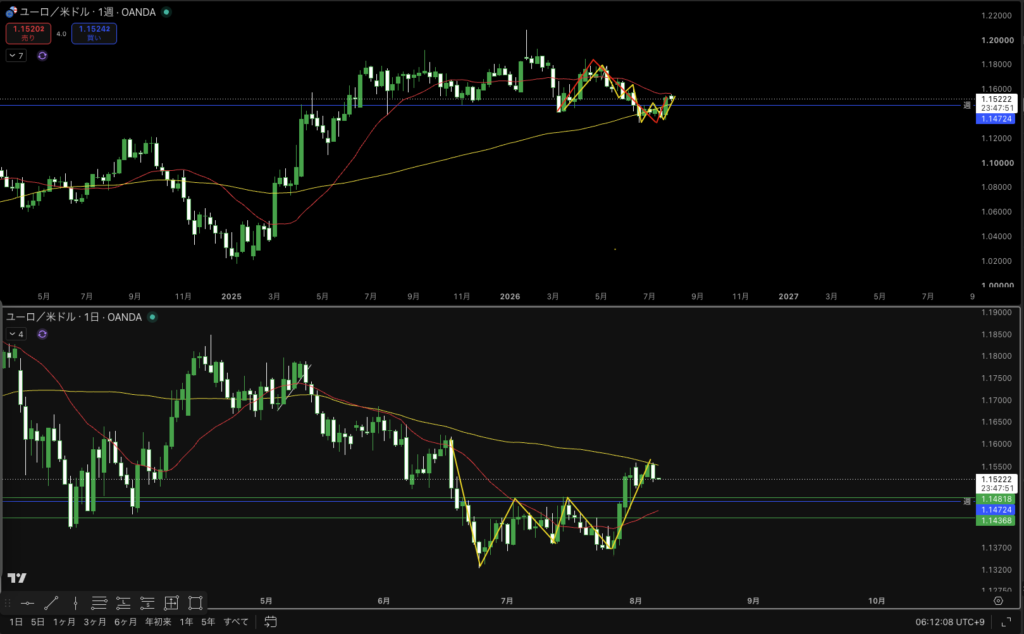Open chart settings gear at bottom right

(999, 601)
